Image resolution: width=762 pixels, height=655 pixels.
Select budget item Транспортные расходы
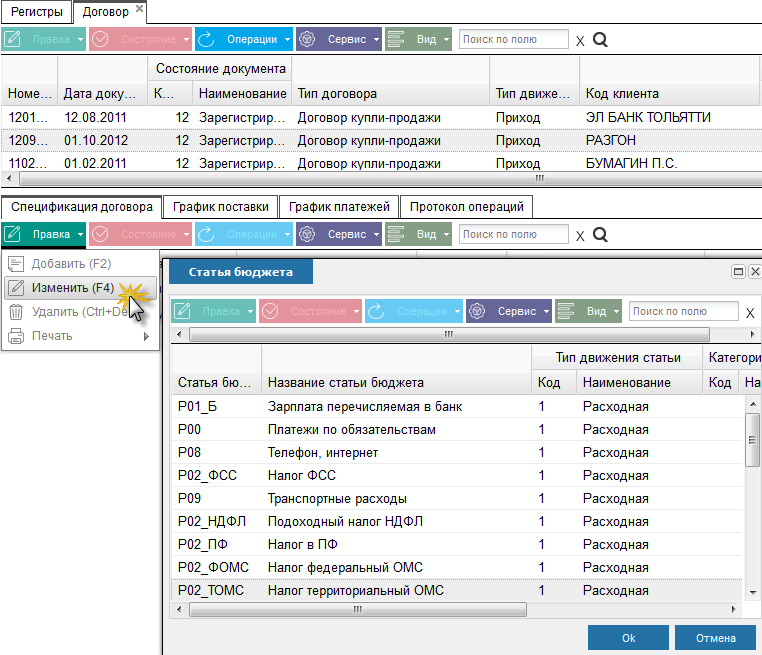pyautogui.click(x=457, y=499)
